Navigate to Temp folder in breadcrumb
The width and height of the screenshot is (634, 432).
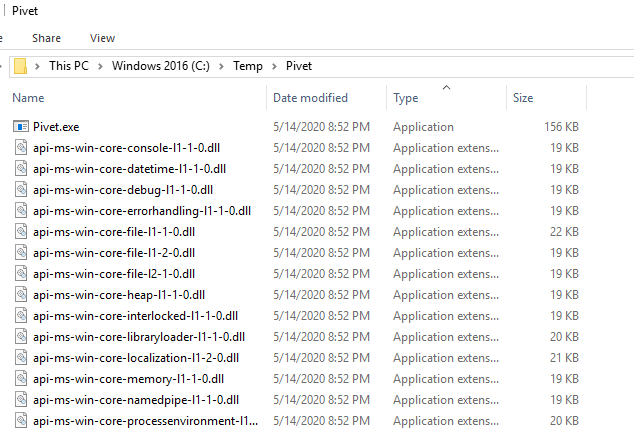[249, 67]
